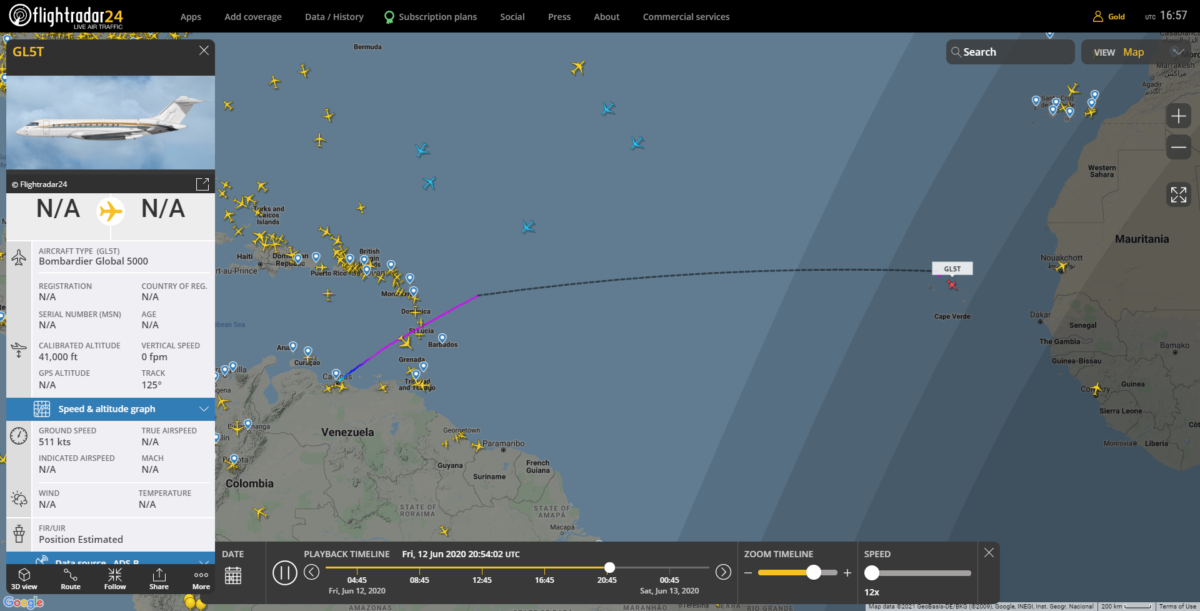
Task: Open the More options menu icon
Action: tap(201, 578)
